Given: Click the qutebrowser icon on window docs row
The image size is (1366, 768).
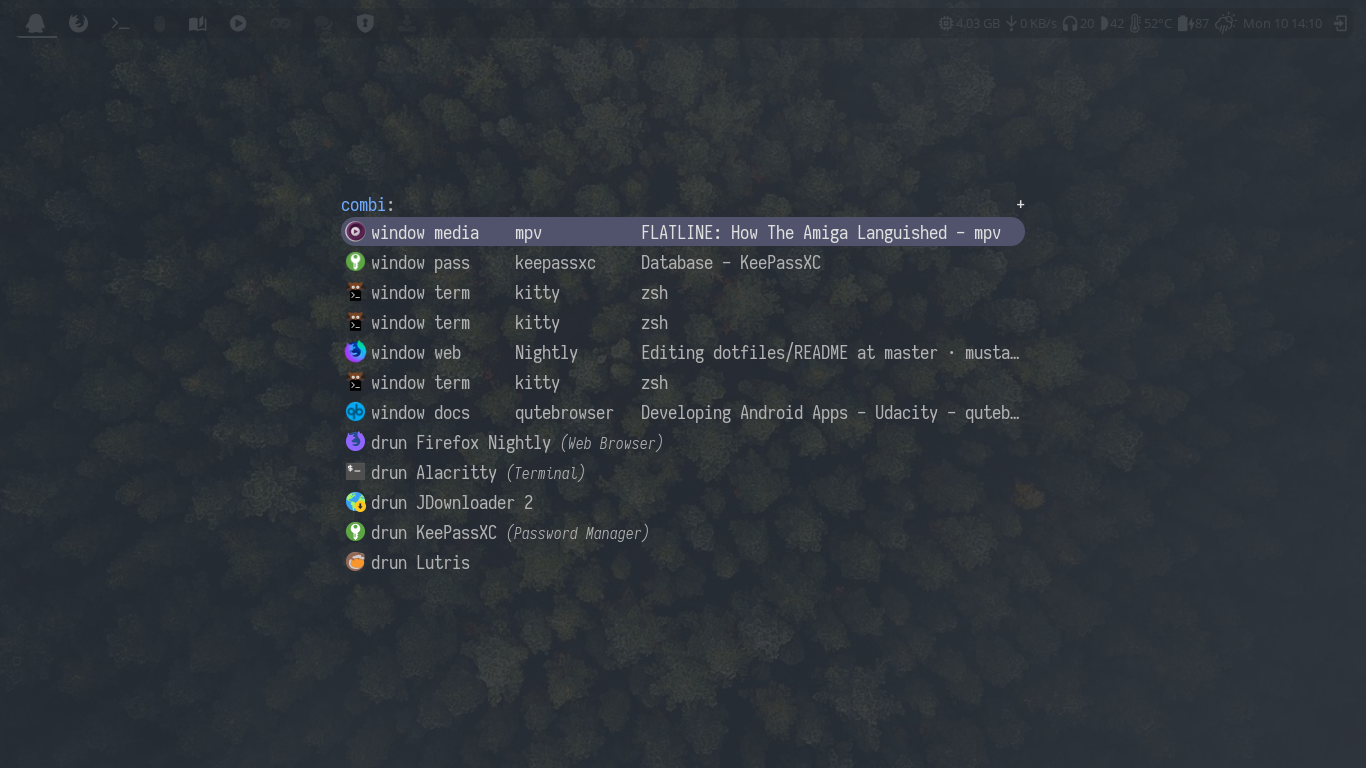Looking at the screenshot, I should [355, 412].
